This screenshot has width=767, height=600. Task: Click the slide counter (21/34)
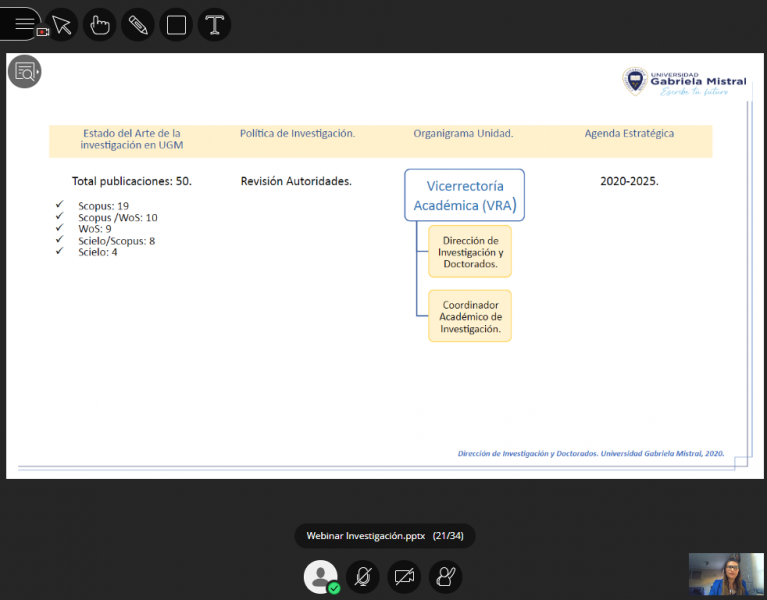tap(448, 535)
